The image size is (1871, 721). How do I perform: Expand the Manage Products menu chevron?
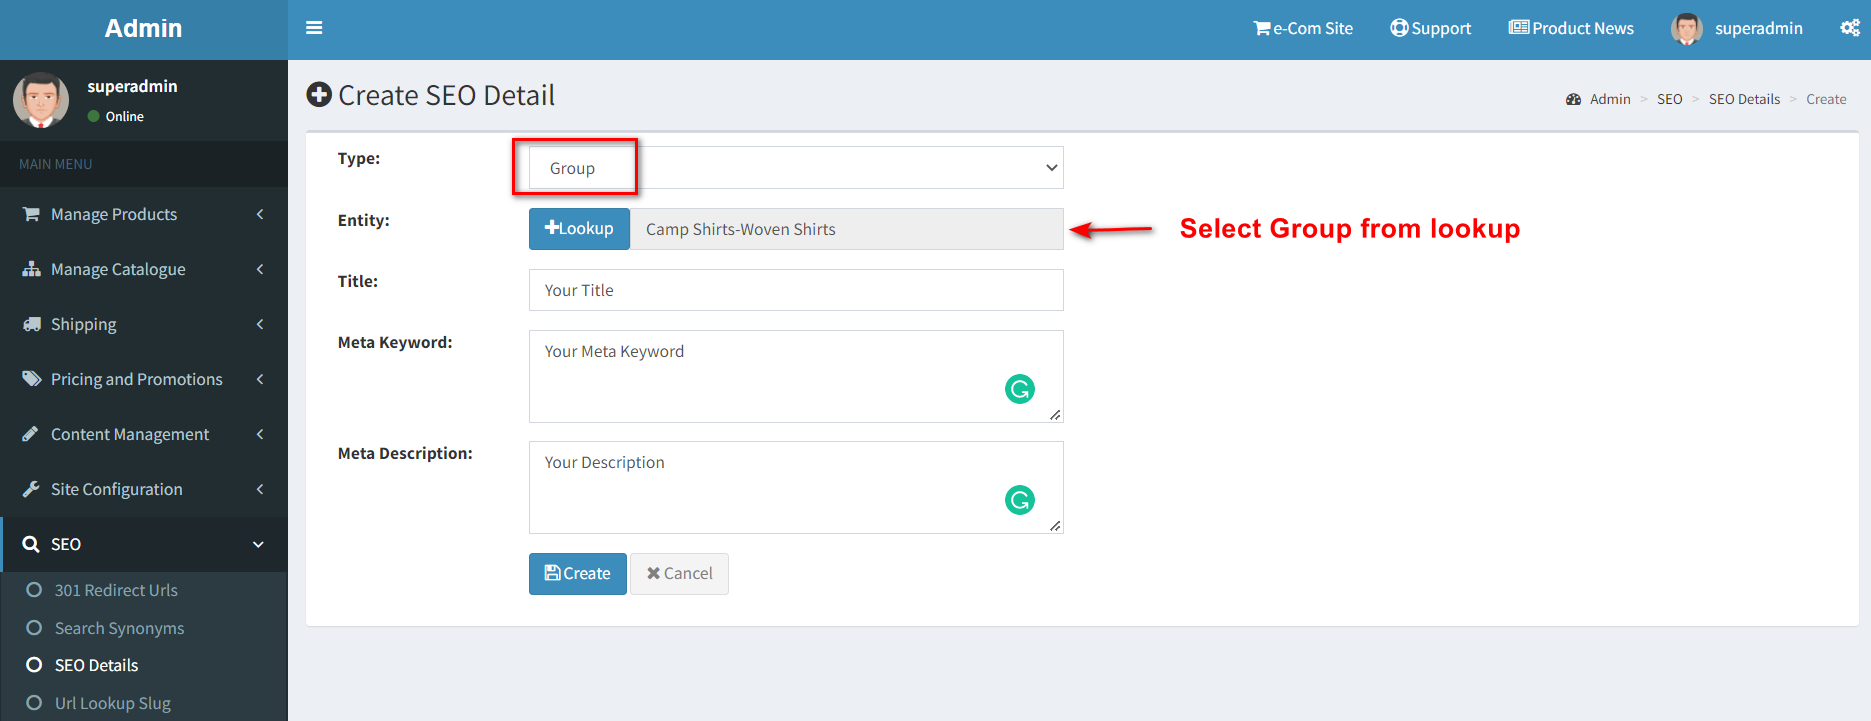click(x=260, y=214)
